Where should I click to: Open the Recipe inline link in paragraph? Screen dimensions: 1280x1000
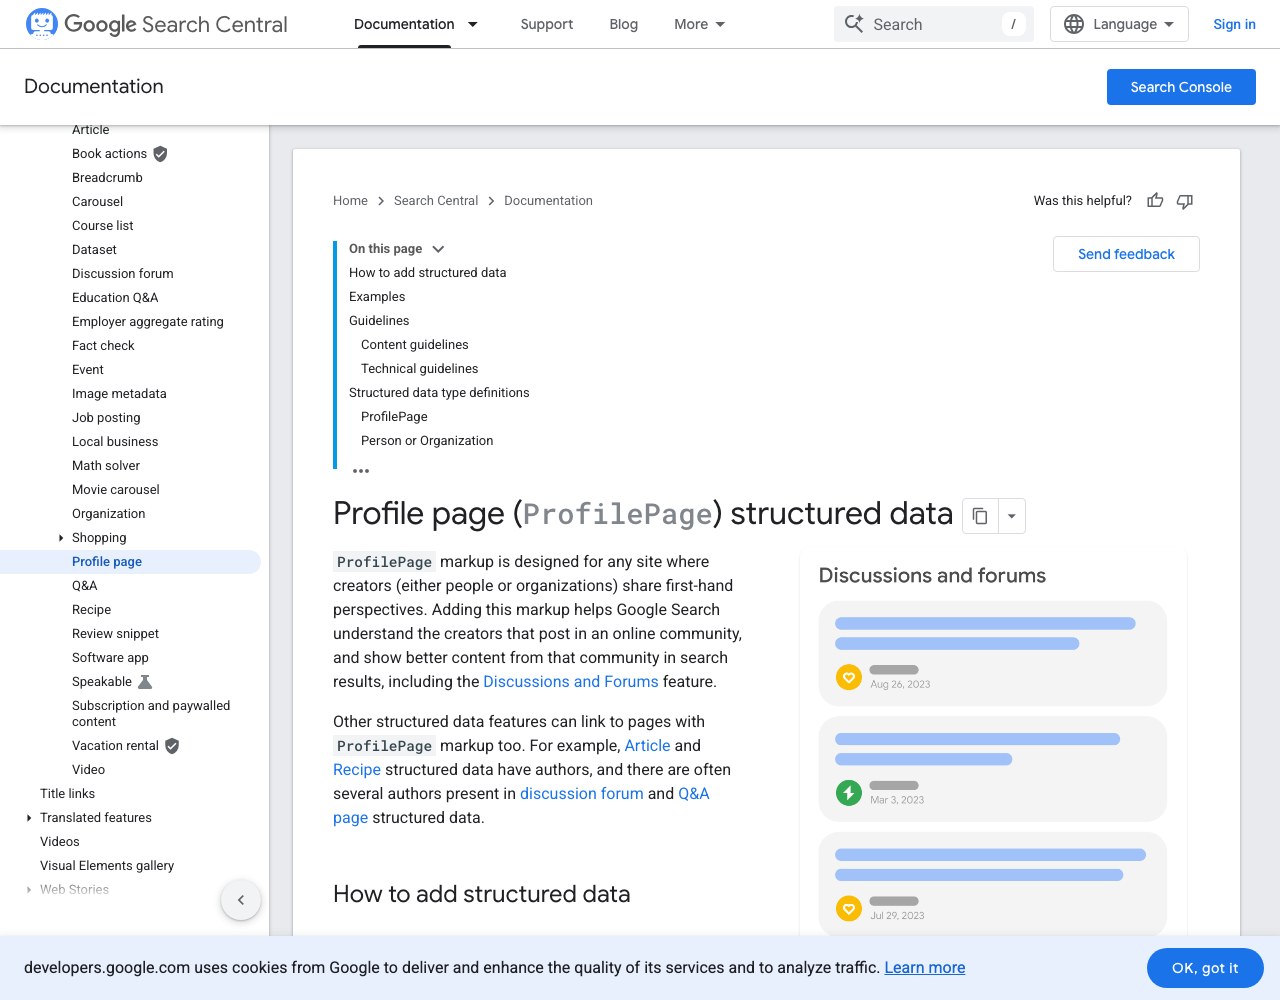tap(357, 770)
